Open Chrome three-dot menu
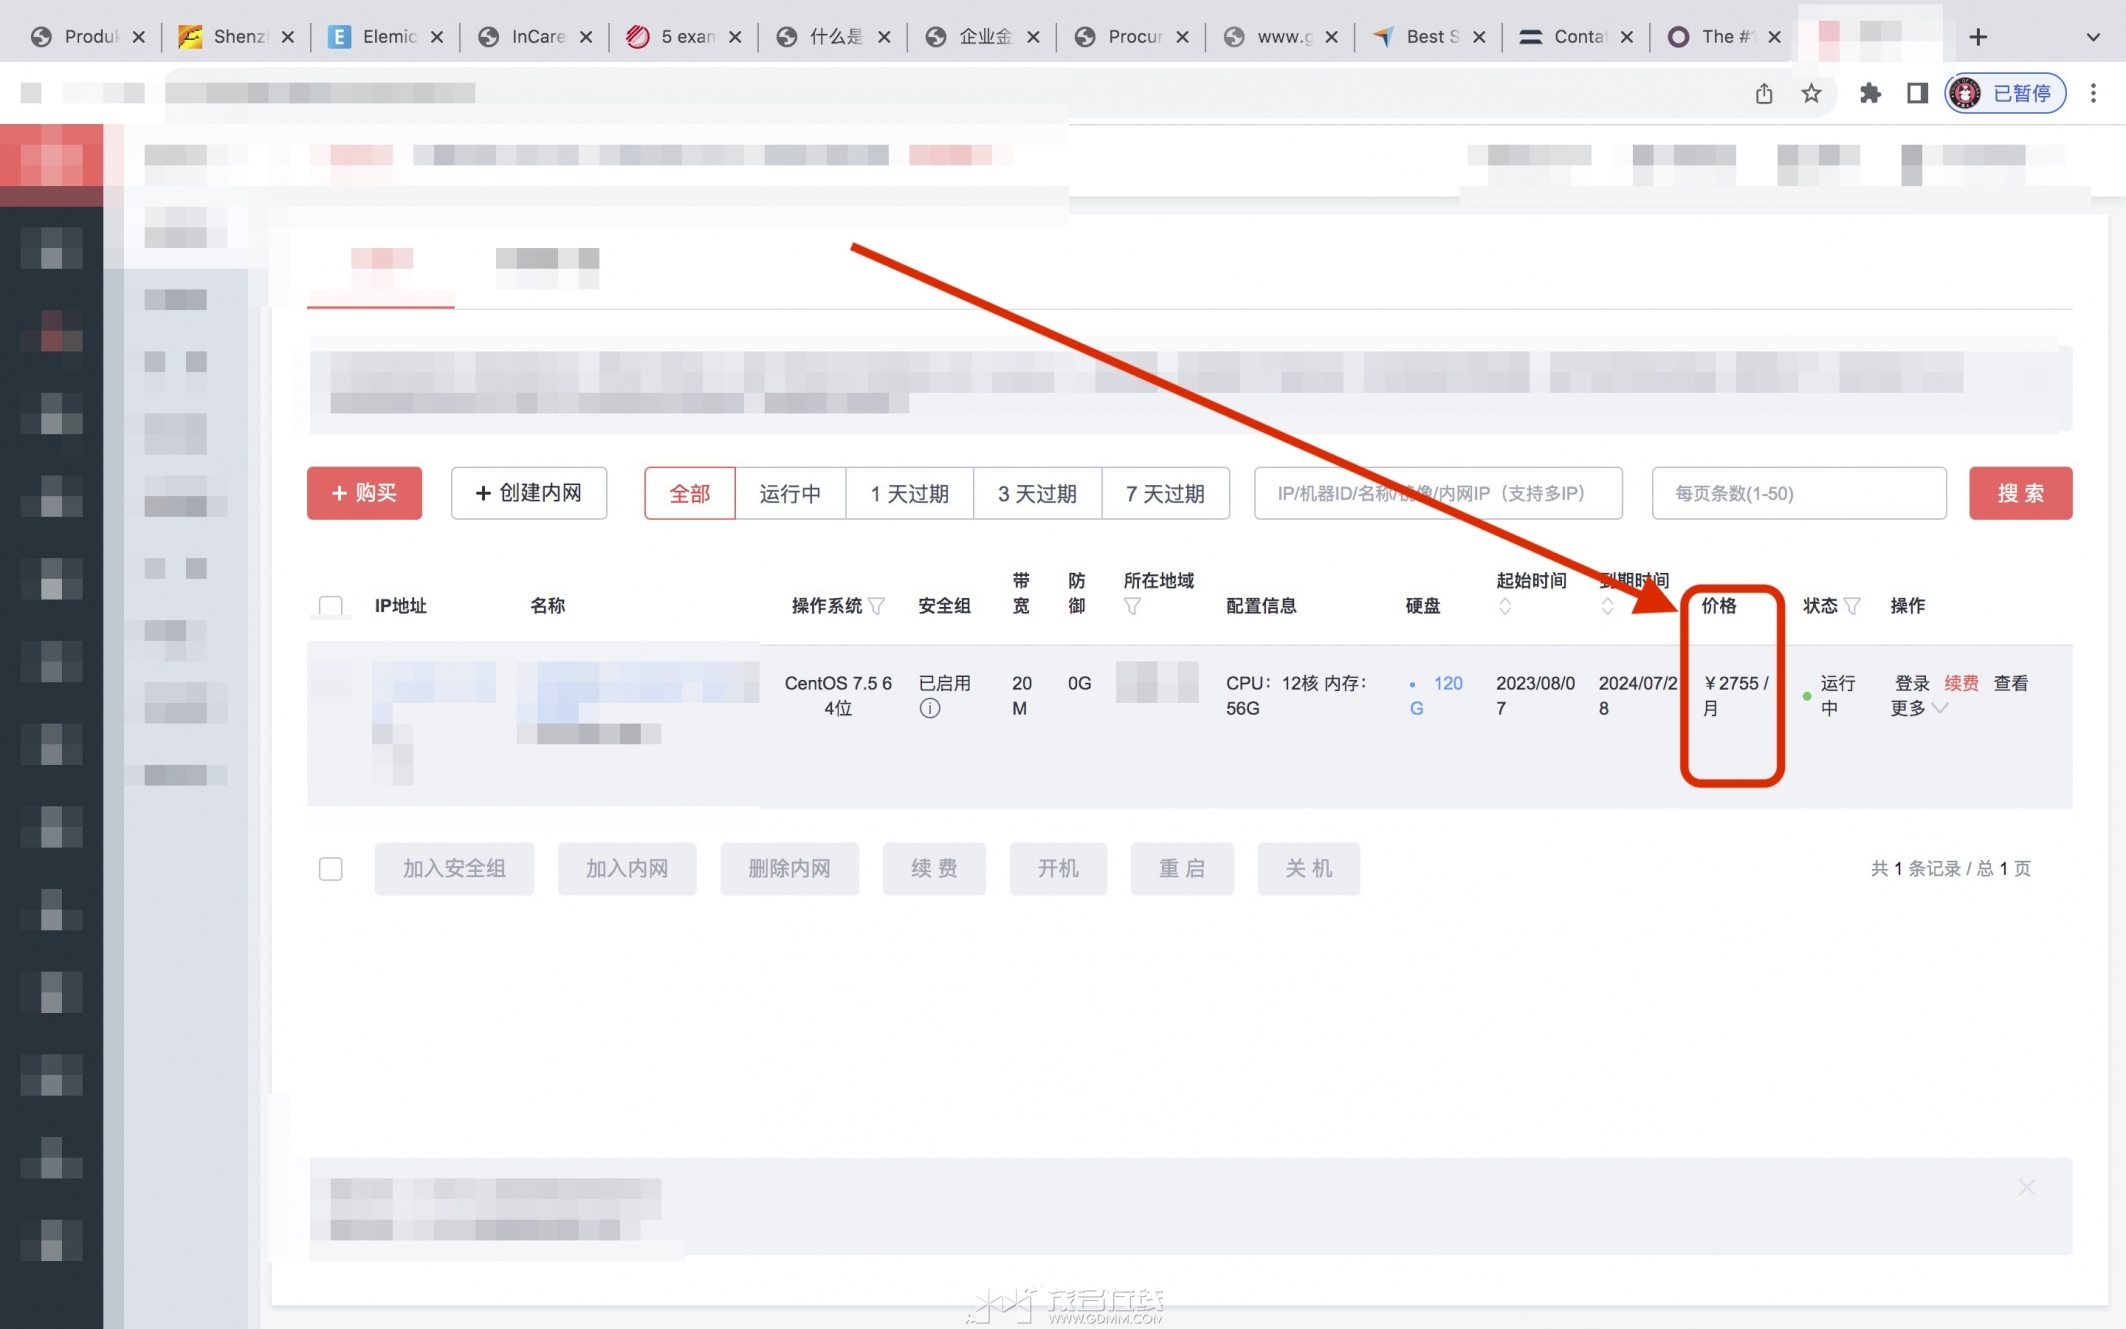 (2093, 93)
